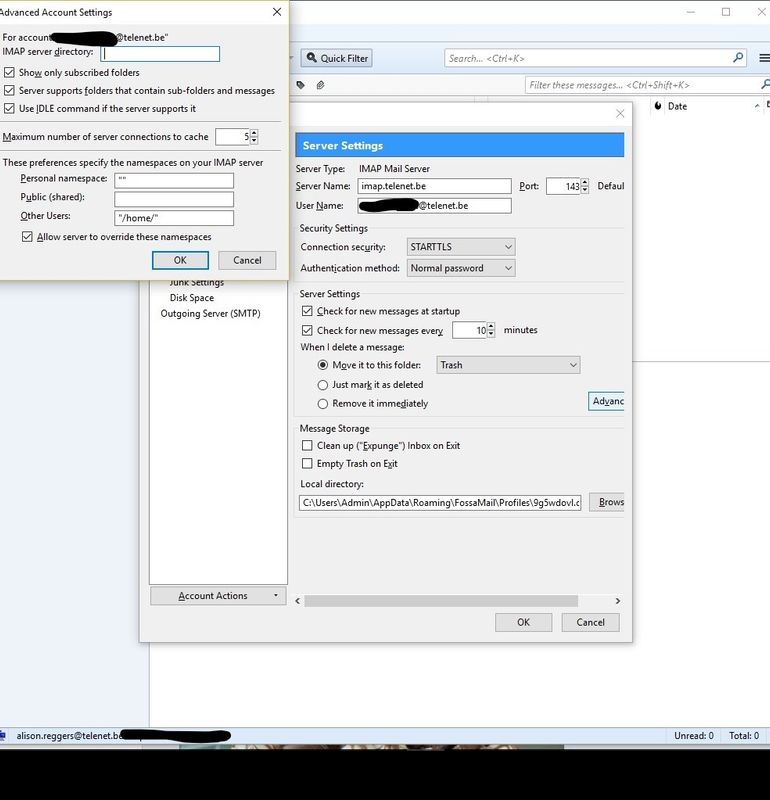This screenshot has height=800, width=770.
Task: Click the attachment paperclip filter icon
Action: tap(320, 86)
